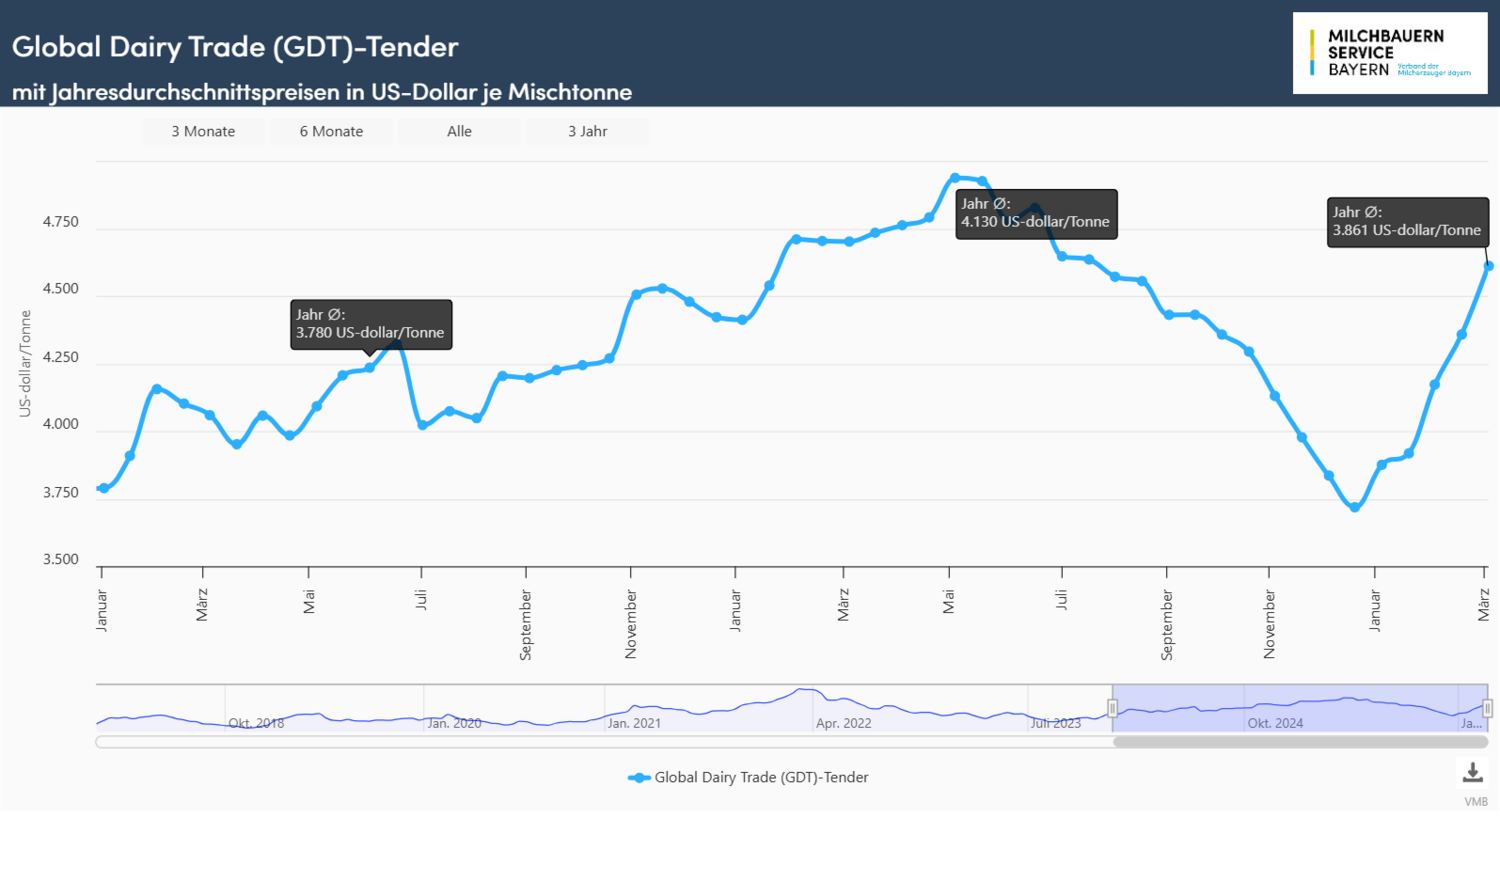Toggle the Global Dairy Trade (GDT)-Tender legend label
The width and height of the screenshot is (1500, 881).
click(761, 778)
